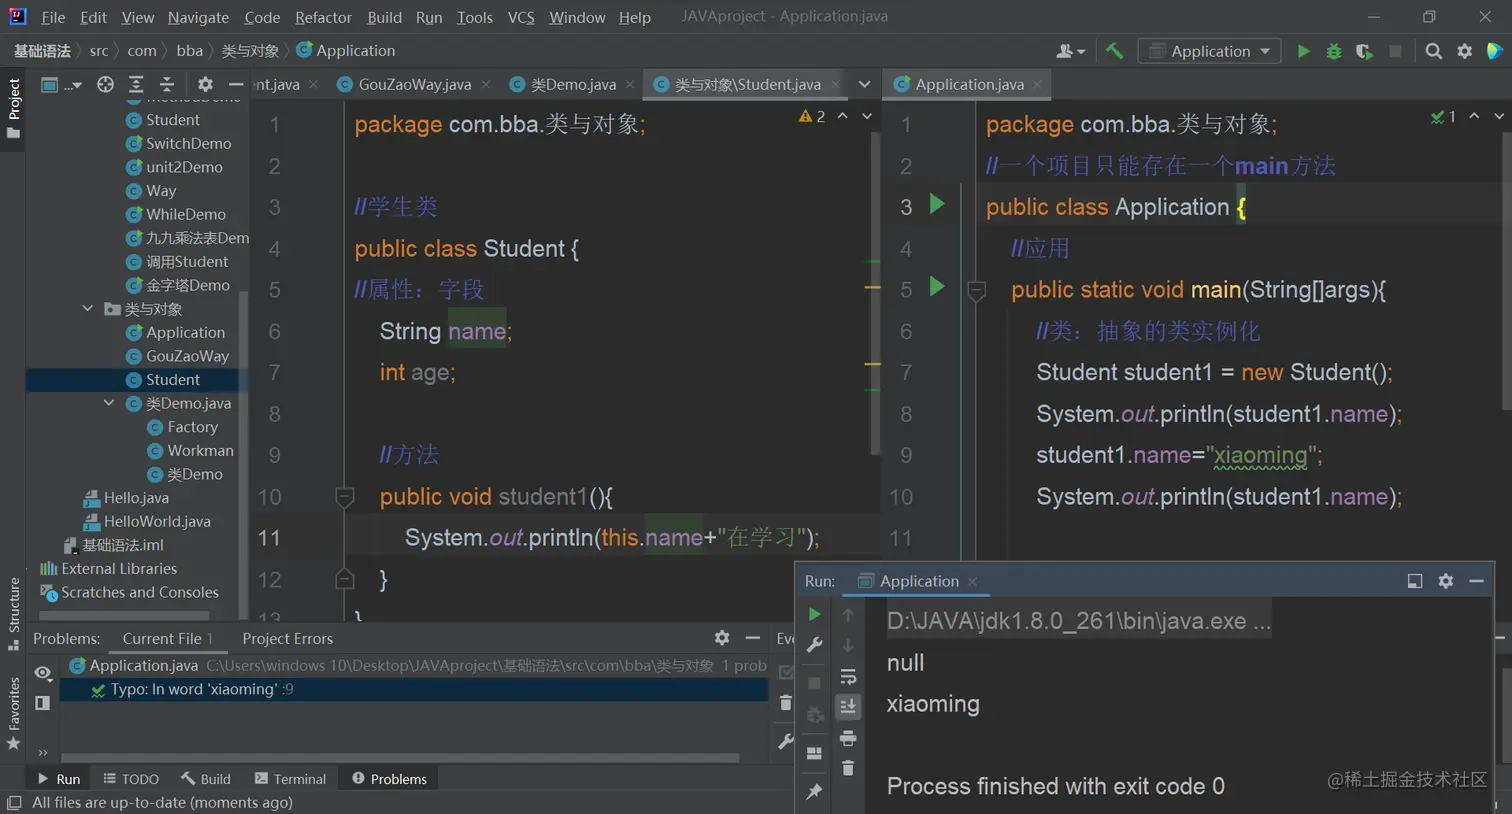This screenshot has width=1512, height=814.
Task: Pin the Run tab
Action: click(814, 792)
